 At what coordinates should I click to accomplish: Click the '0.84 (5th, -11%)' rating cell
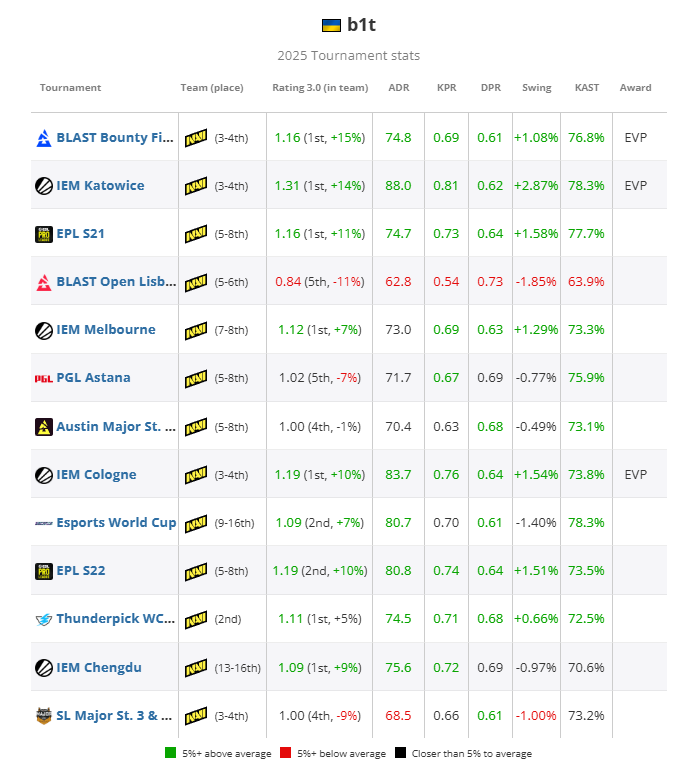(320, 282)
